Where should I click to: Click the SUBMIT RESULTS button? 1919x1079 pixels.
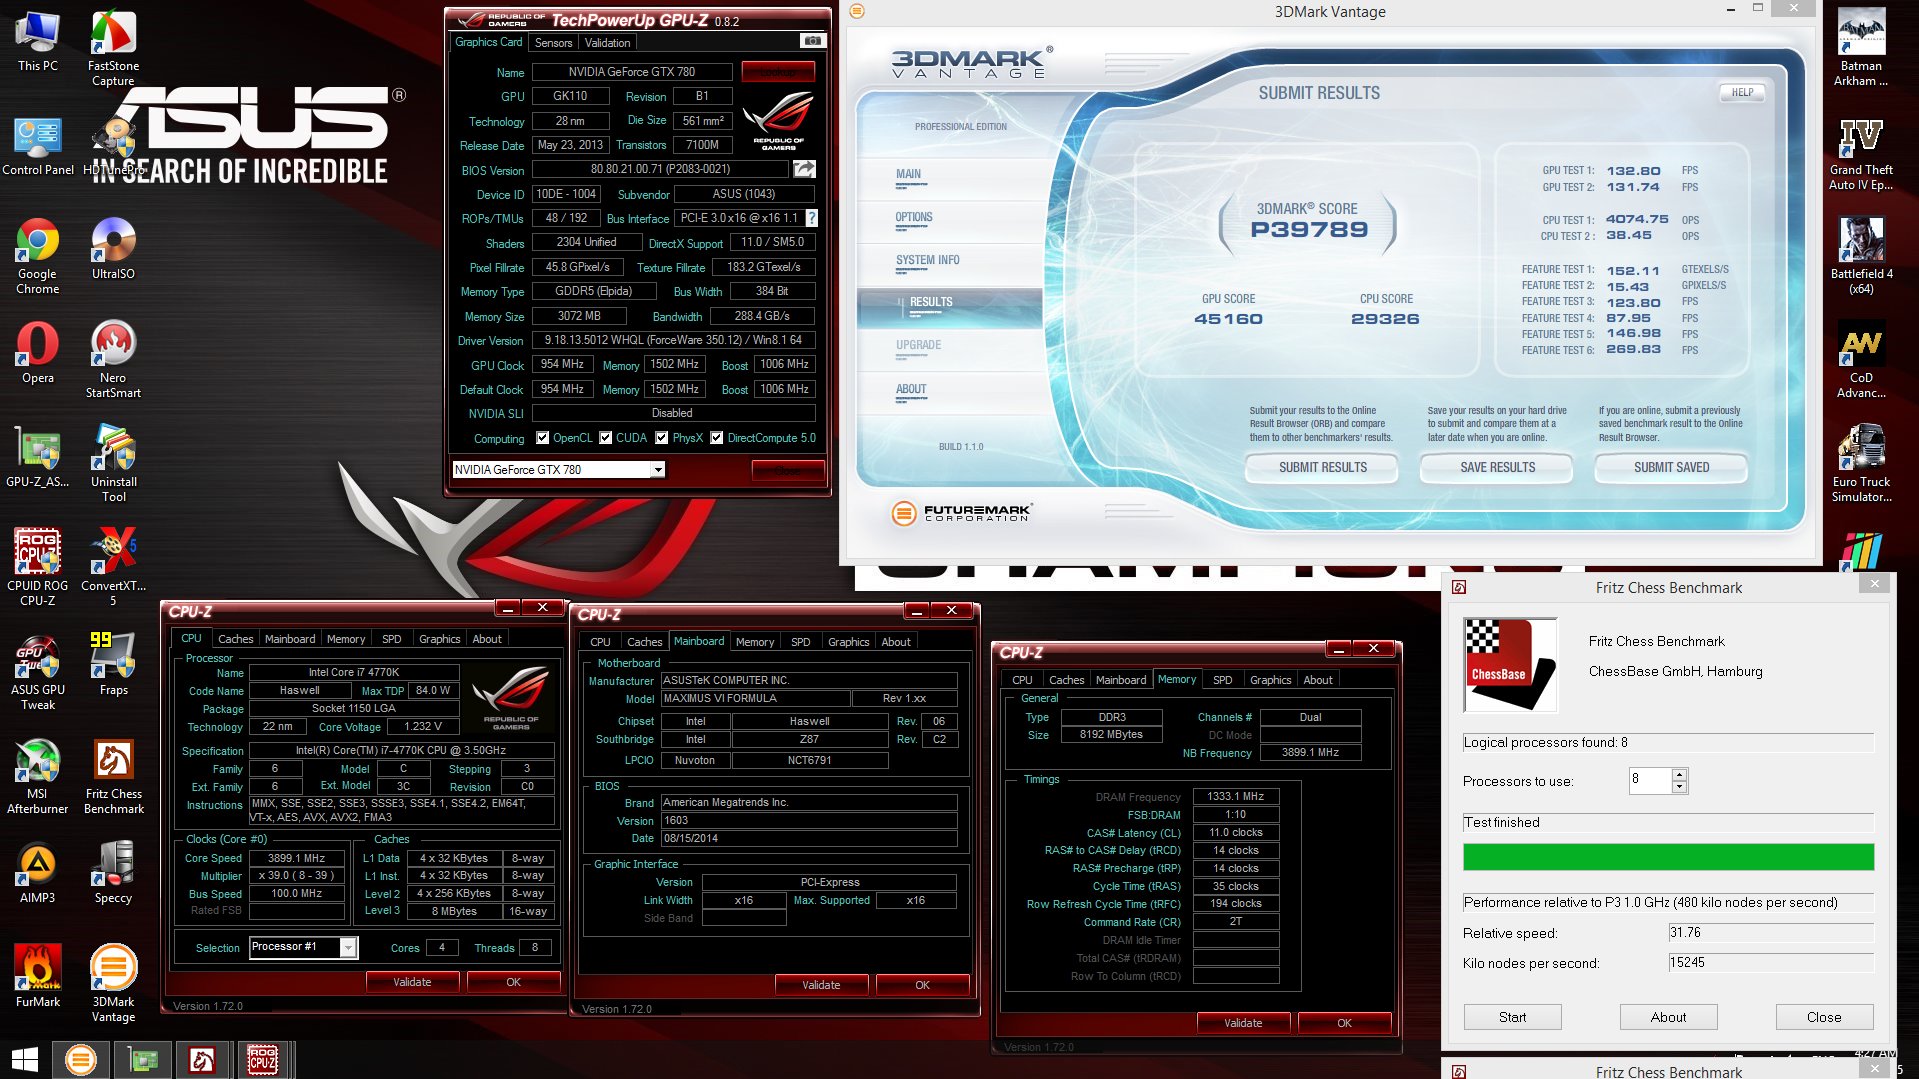[1322, 467]
